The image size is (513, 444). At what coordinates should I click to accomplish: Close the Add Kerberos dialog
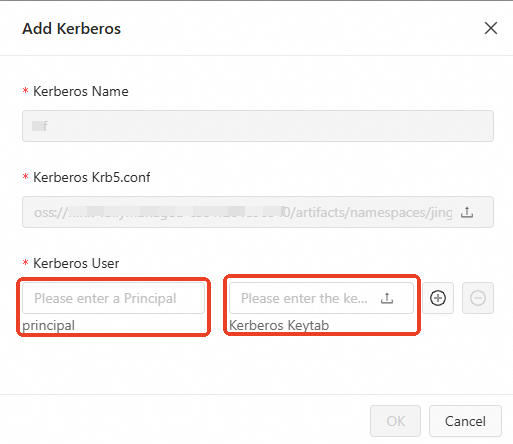pyautogui.click(x=491, y=28)
